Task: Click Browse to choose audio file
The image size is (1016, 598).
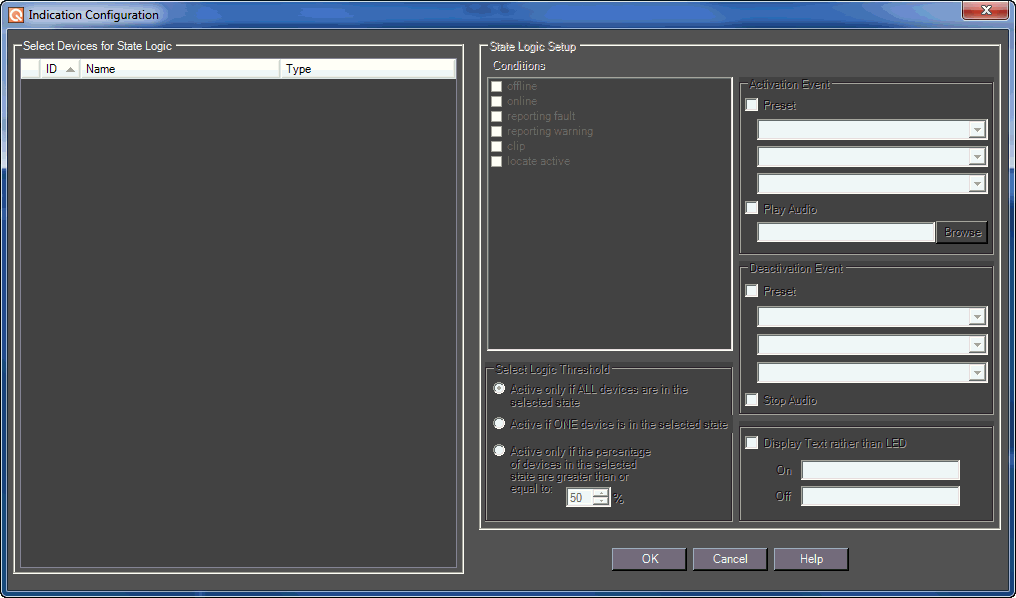Action: (962, 232)
